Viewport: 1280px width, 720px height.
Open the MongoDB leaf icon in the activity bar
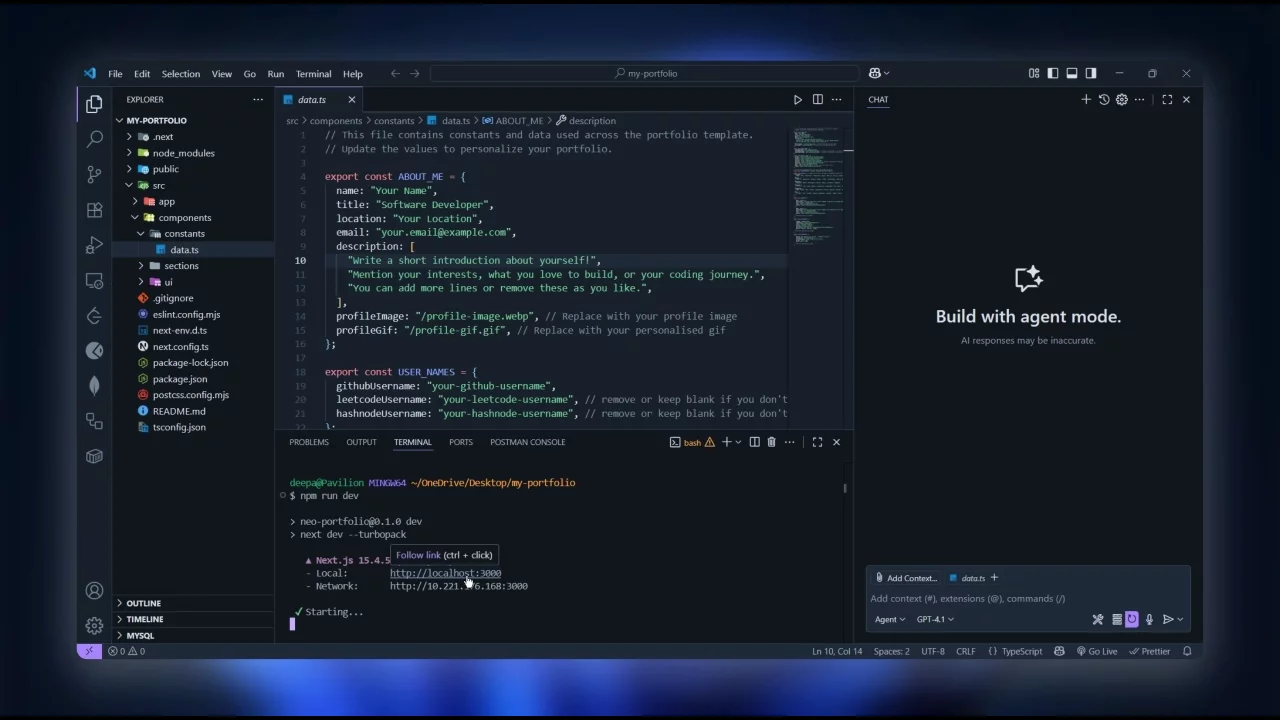(94, 385)
